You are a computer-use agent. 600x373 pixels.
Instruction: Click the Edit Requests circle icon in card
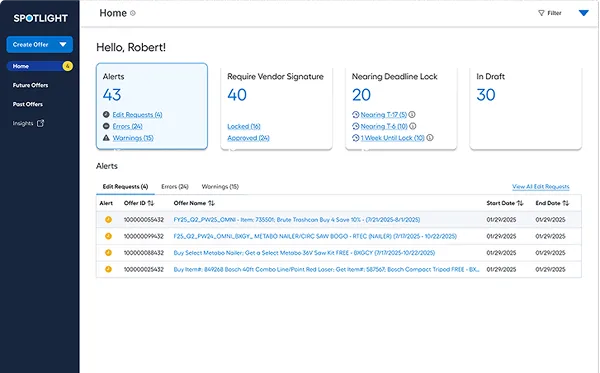(x=106, y=114)
